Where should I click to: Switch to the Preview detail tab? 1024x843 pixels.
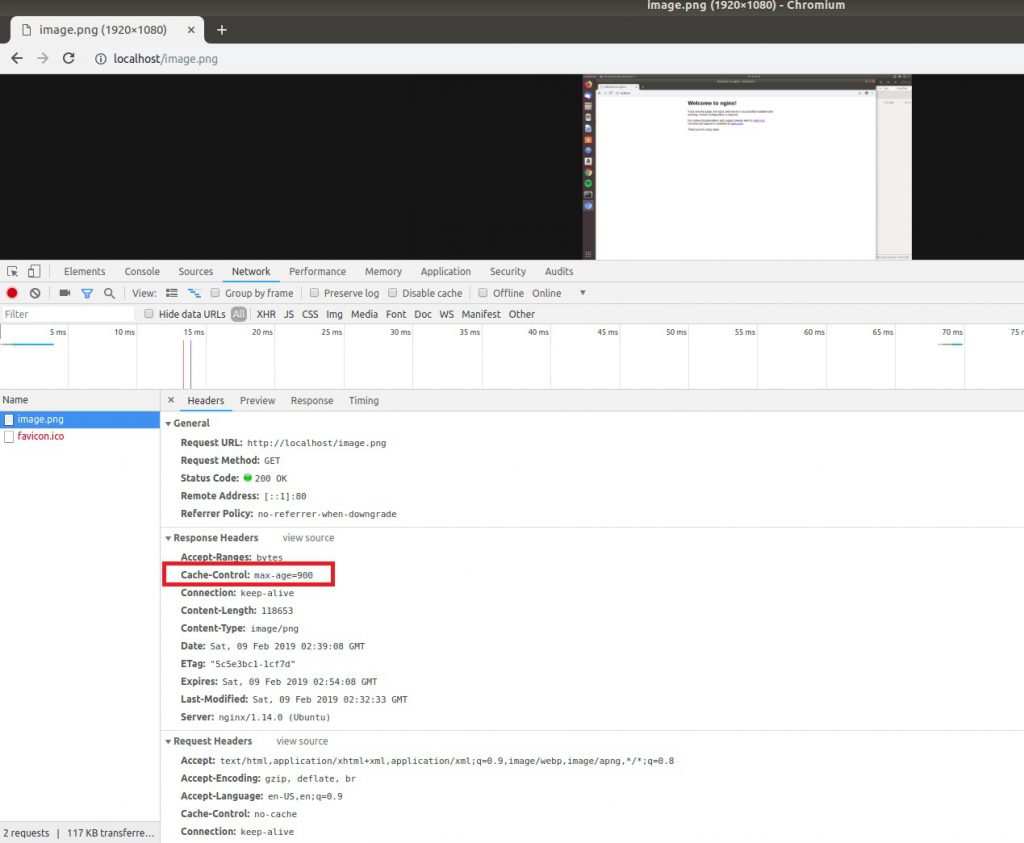(257, 401)
